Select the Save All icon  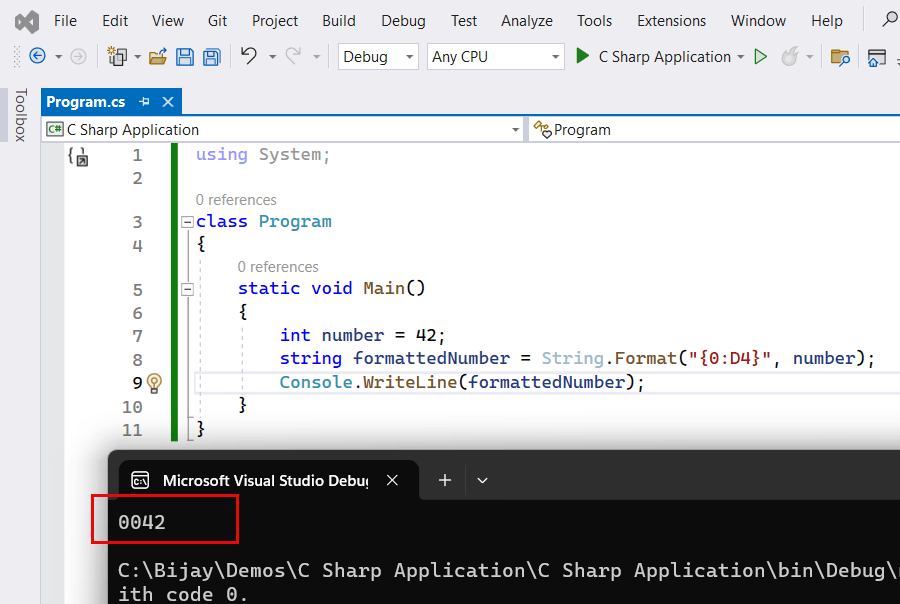[211, 57]
